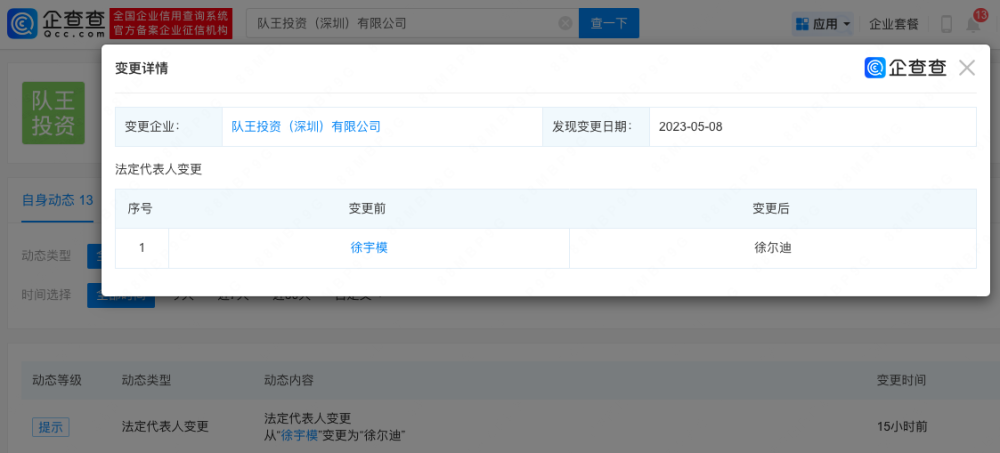Click the 查一下 search button

tap(608, 24)
